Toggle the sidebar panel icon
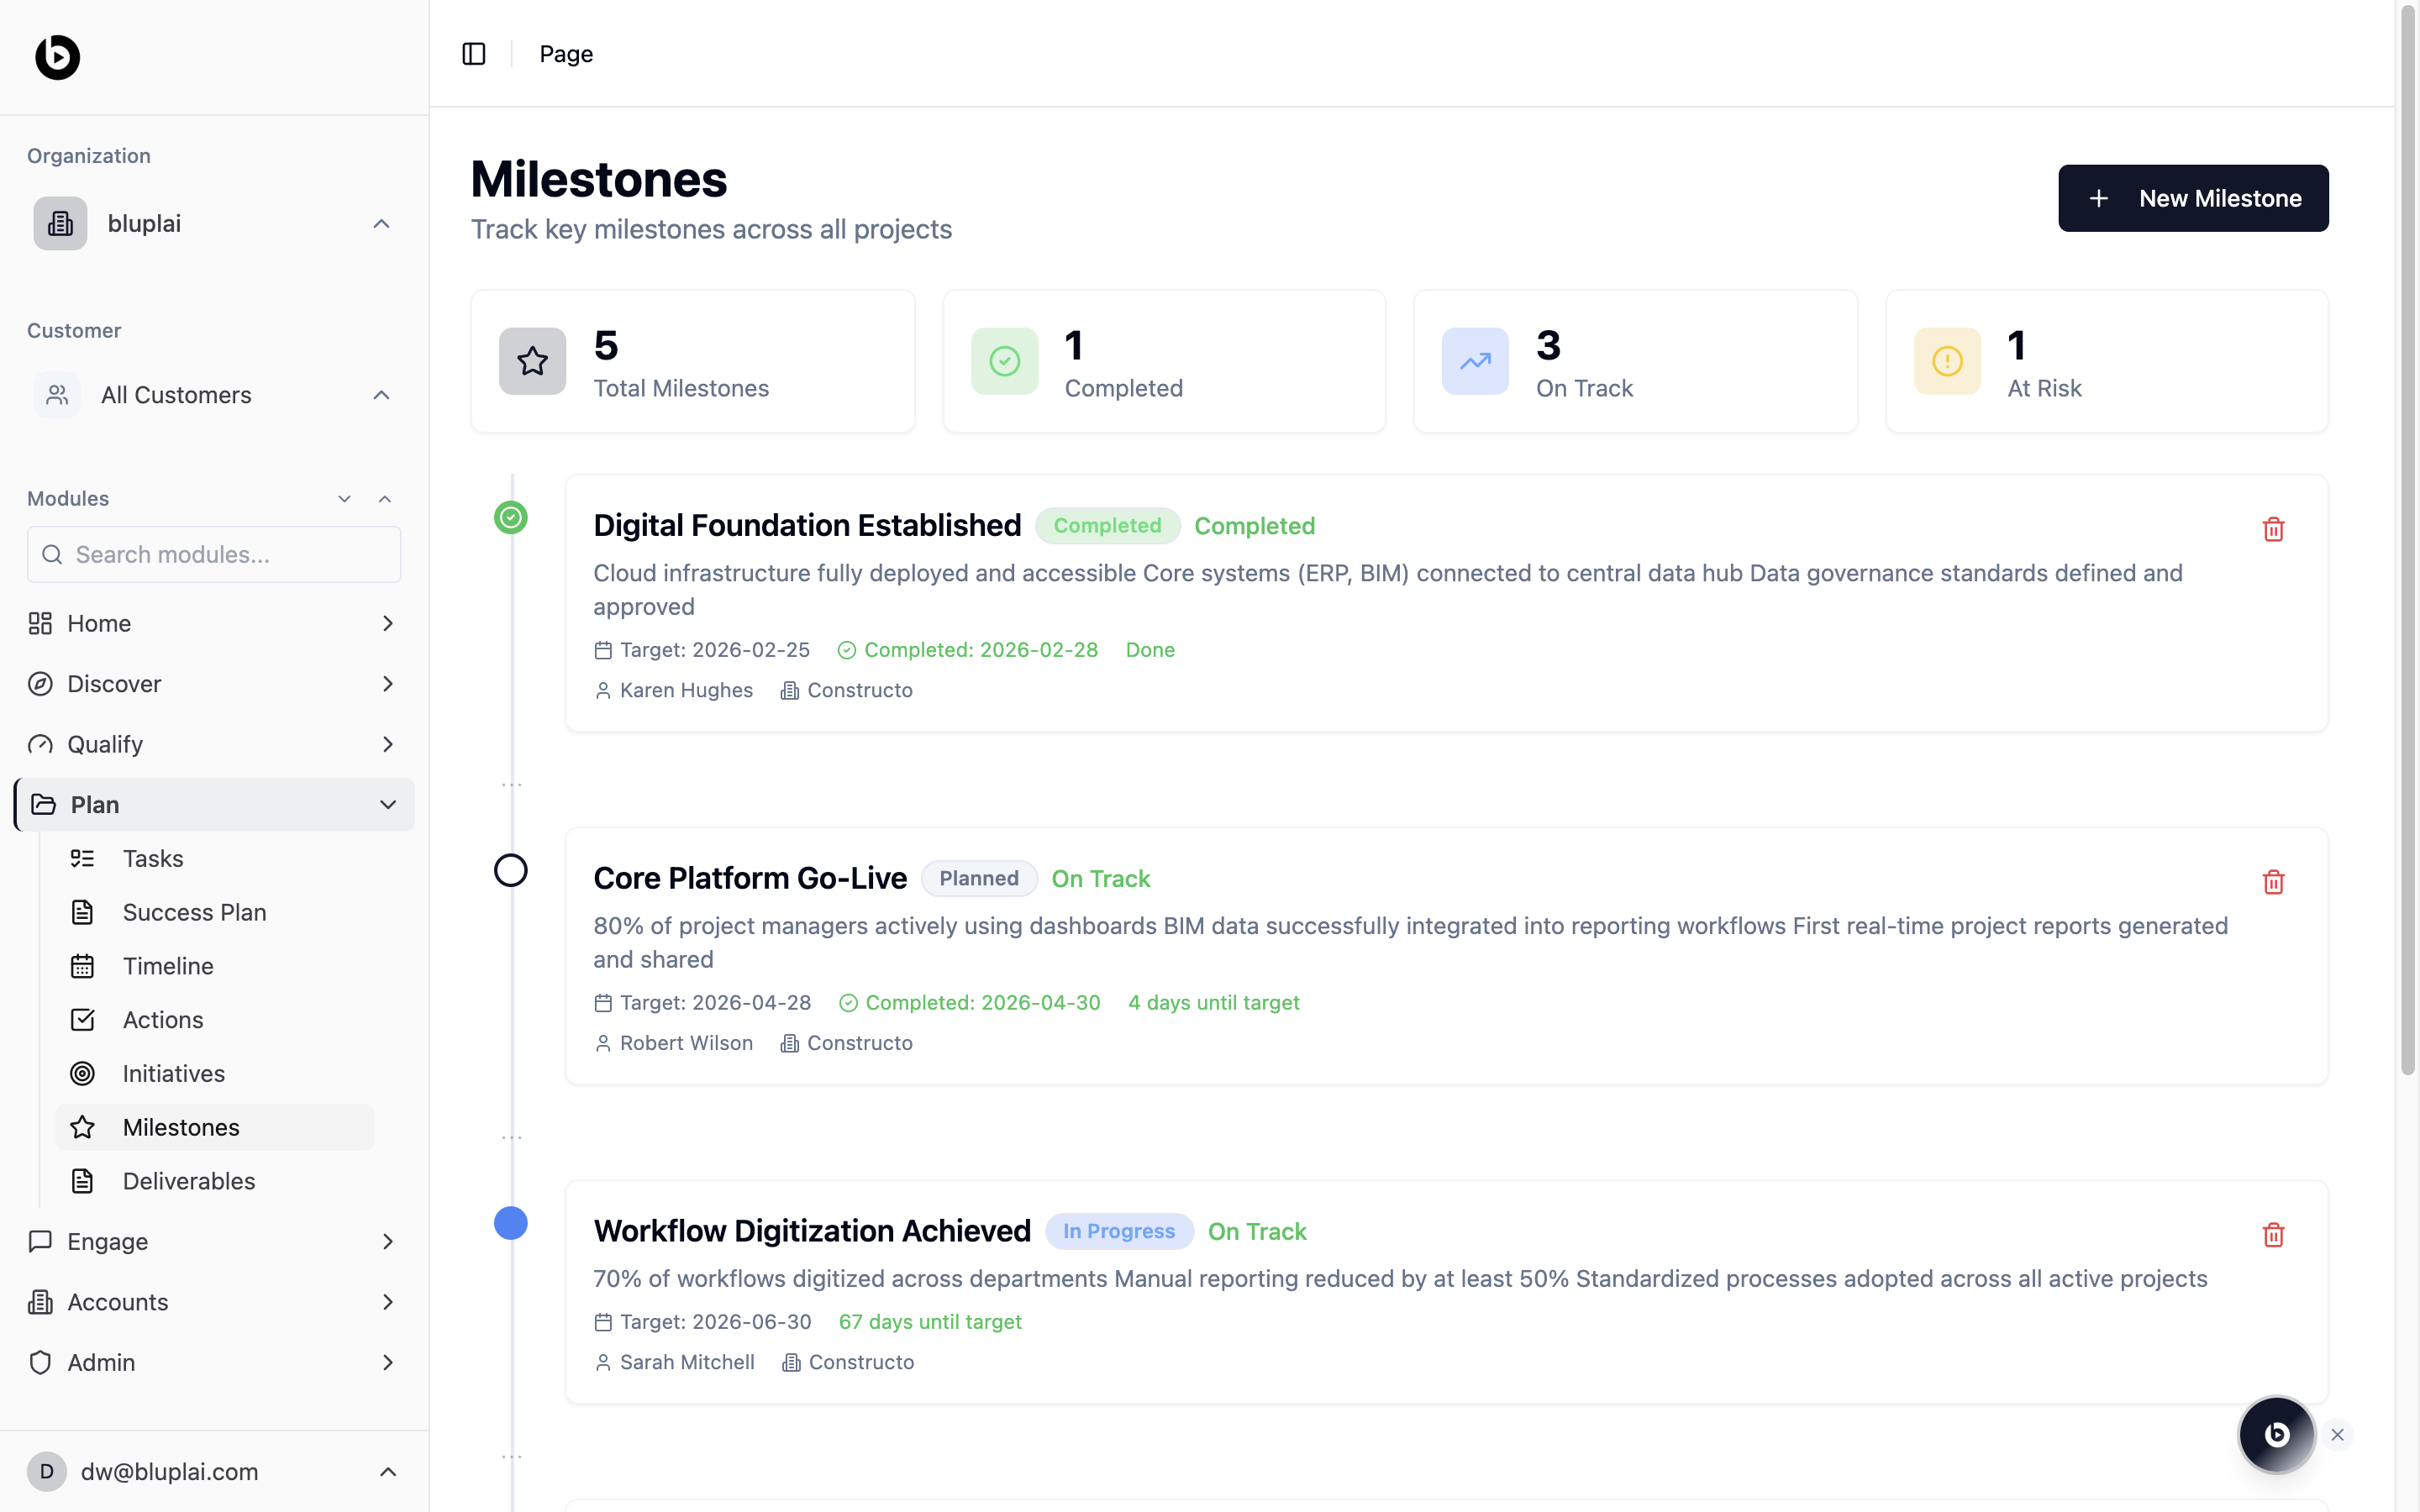 pos(474,54)
